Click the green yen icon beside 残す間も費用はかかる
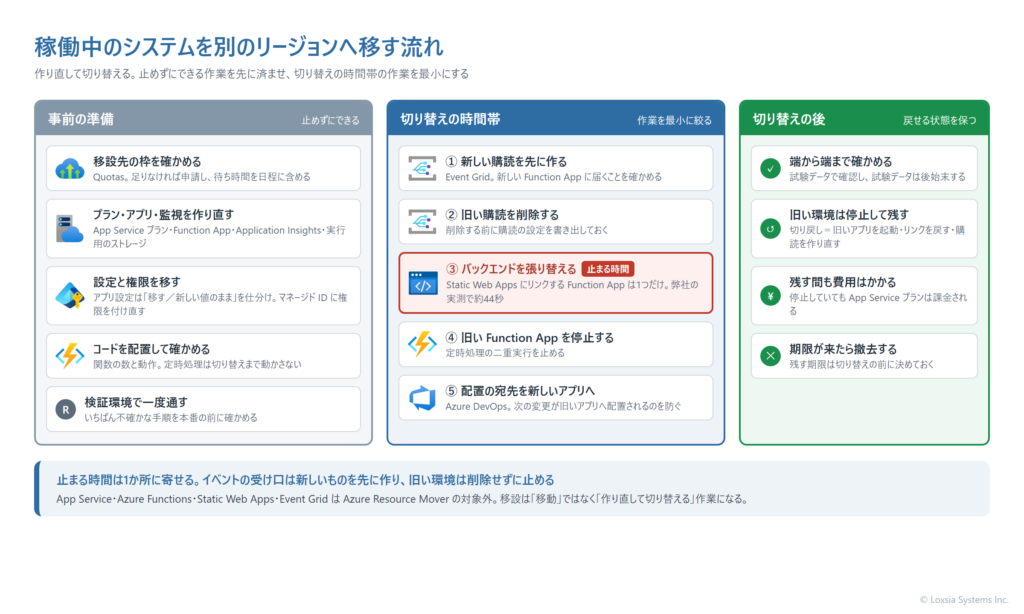 pyautogui.click(x=771, y=296)
